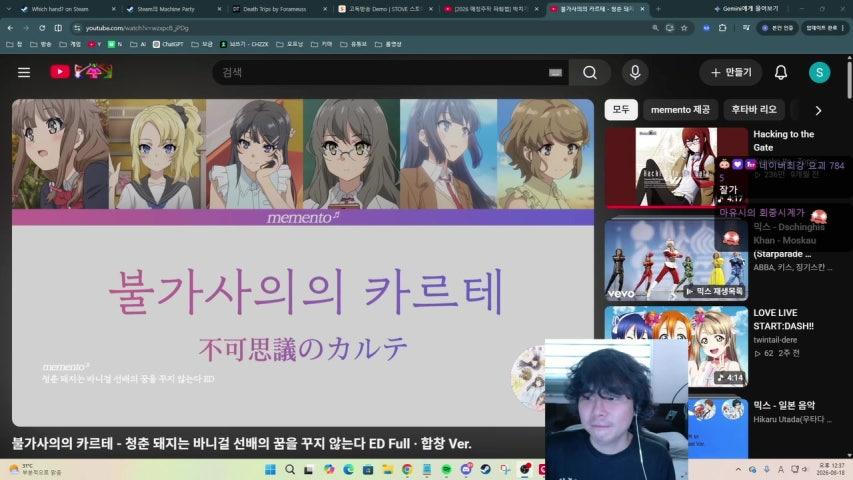
Task: Open the CHZZK bookmark
Action: [244, 44]
